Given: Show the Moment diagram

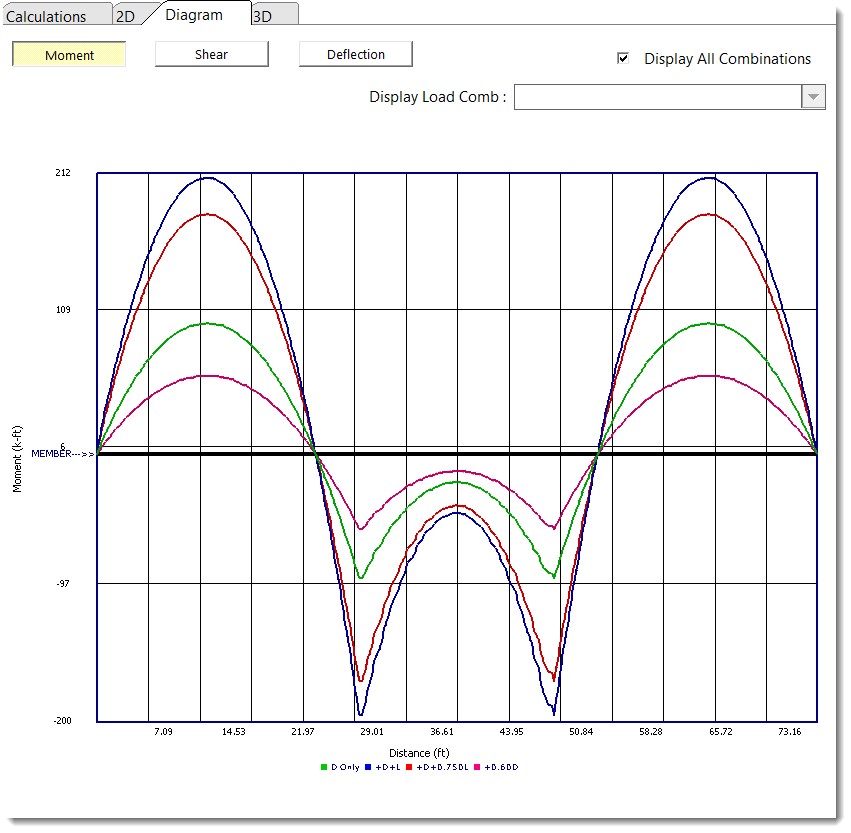Looking at the screenshot, I should click(69, 55).
